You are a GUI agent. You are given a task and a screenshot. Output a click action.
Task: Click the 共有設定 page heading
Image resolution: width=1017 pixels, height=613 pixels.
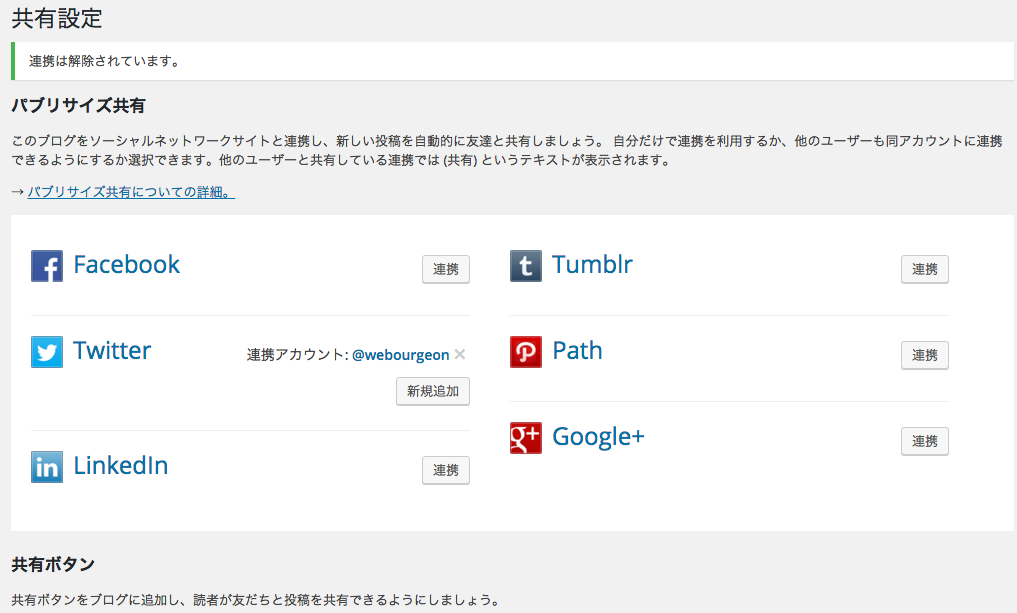(57, 18)
